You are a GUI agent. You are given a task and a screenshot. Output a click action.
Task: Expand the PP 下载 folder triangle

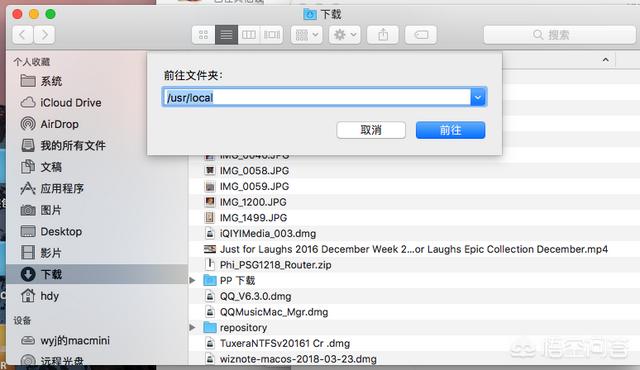tap(193, 280)
